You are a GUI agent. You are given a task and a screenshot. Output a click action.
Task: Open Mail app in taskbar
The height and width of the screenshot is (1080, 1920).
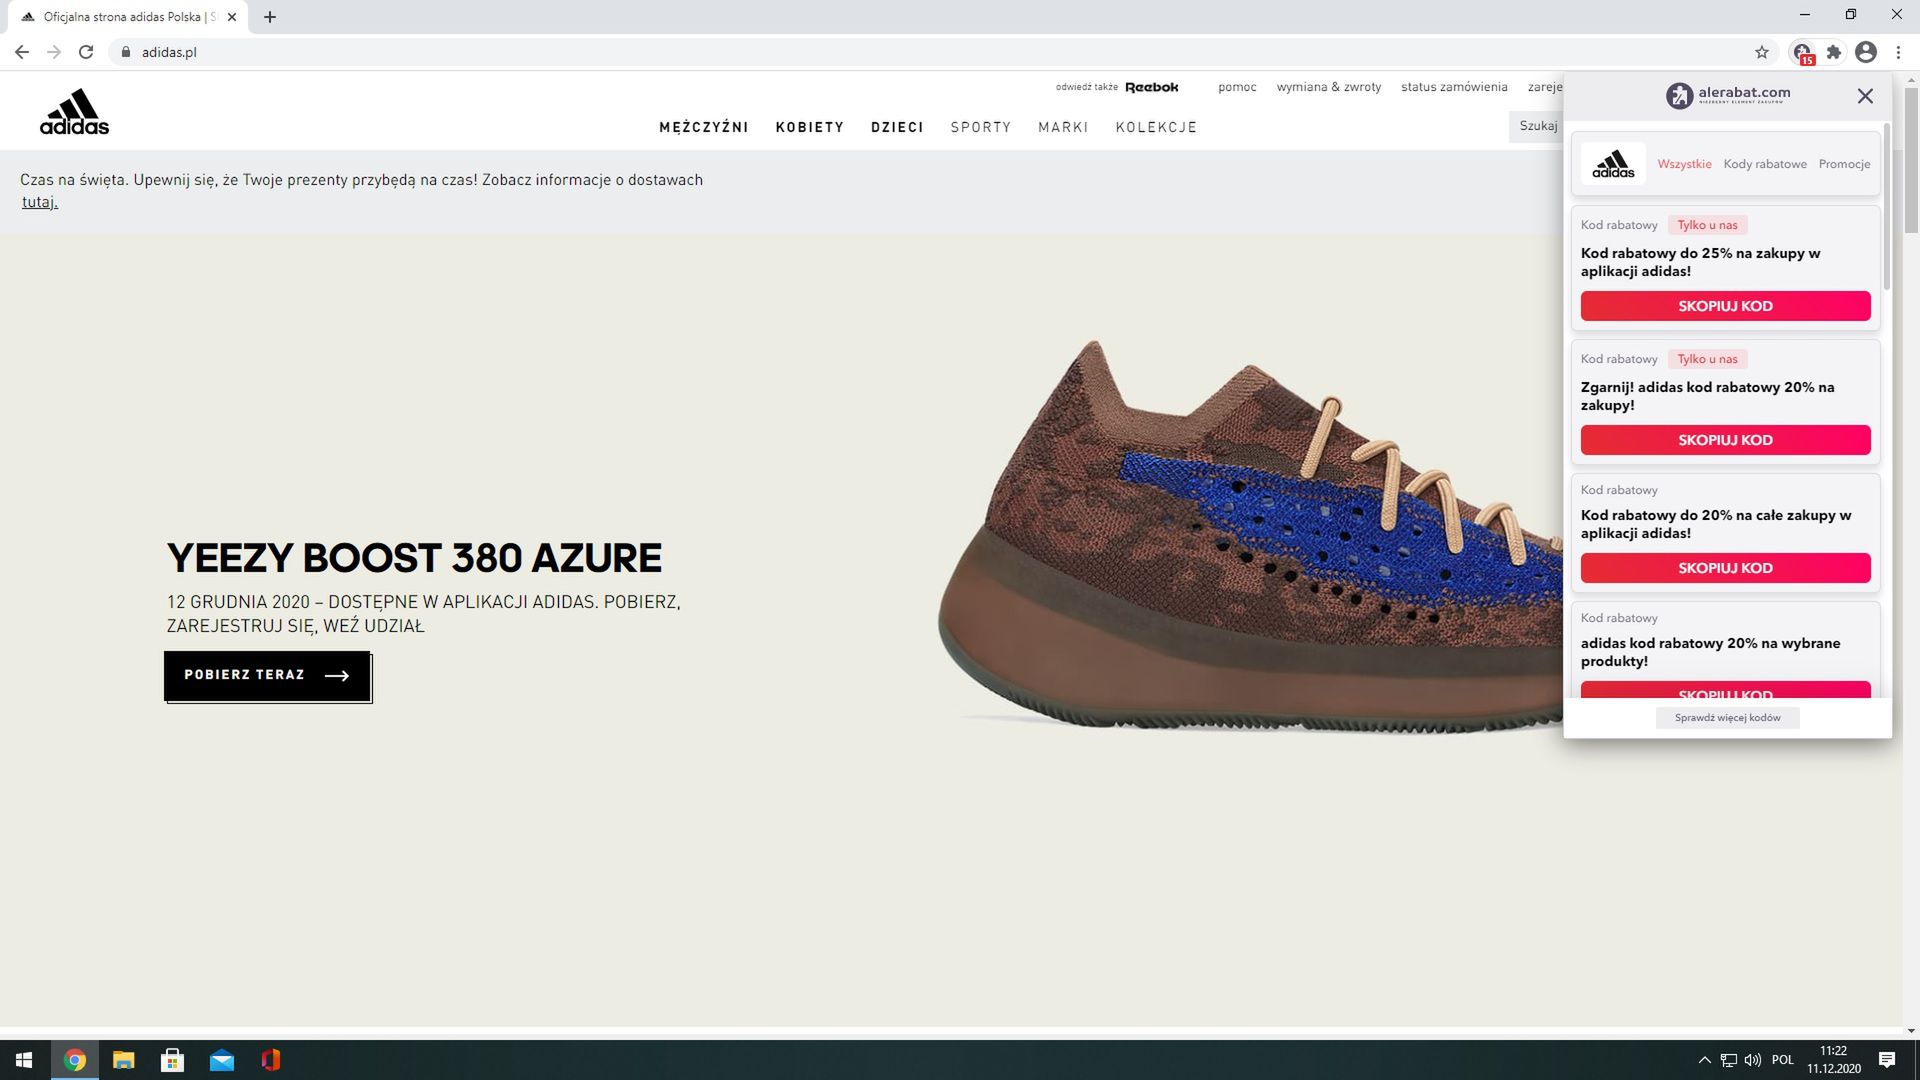[x=221, y=1060]
